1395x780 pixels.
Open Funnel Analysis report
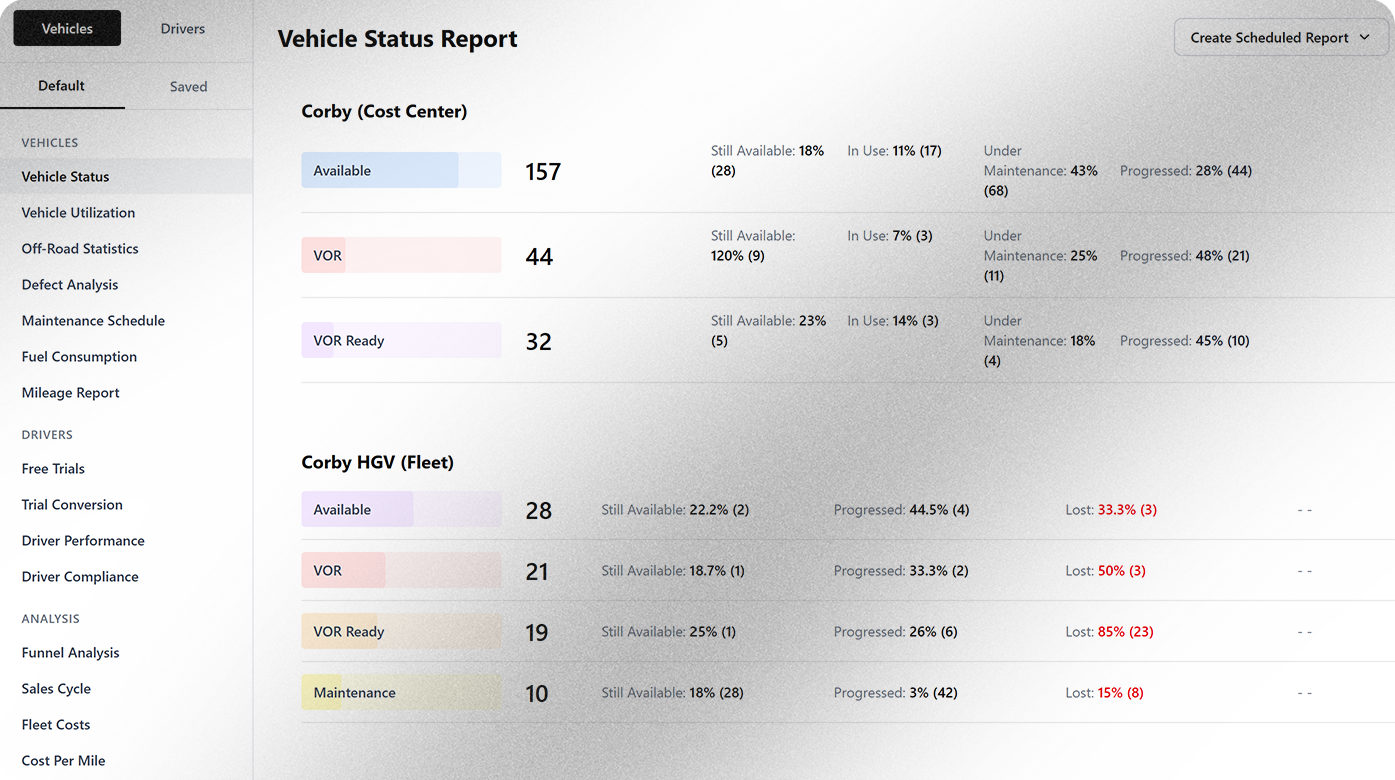70,653
